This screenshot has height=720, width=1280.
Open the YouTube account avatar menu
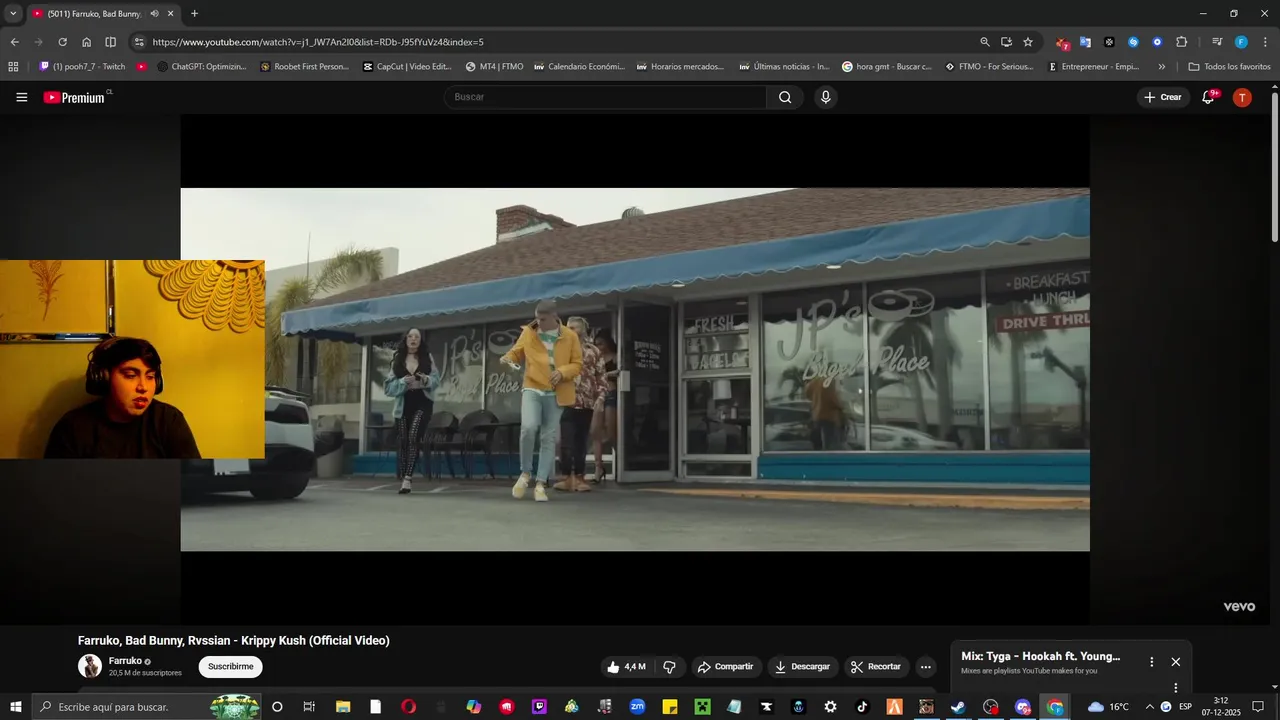point(1242,97)
